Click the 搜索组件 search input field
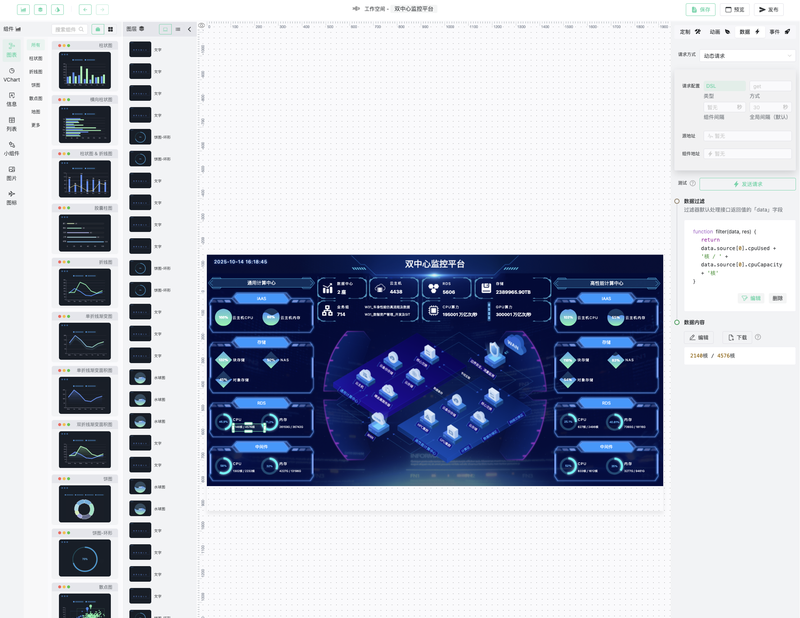This screenshot has height=618, width=800. click(x=70, y=29)
